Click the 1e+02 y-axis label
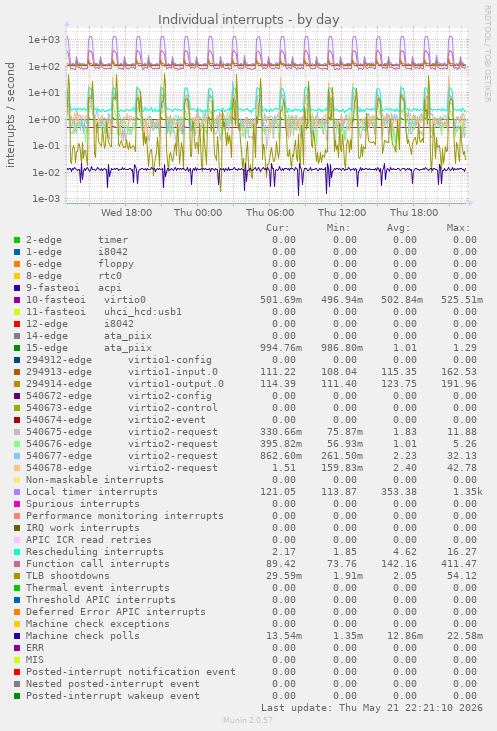This screenshot has width=497, height=731. click(44, 66)
